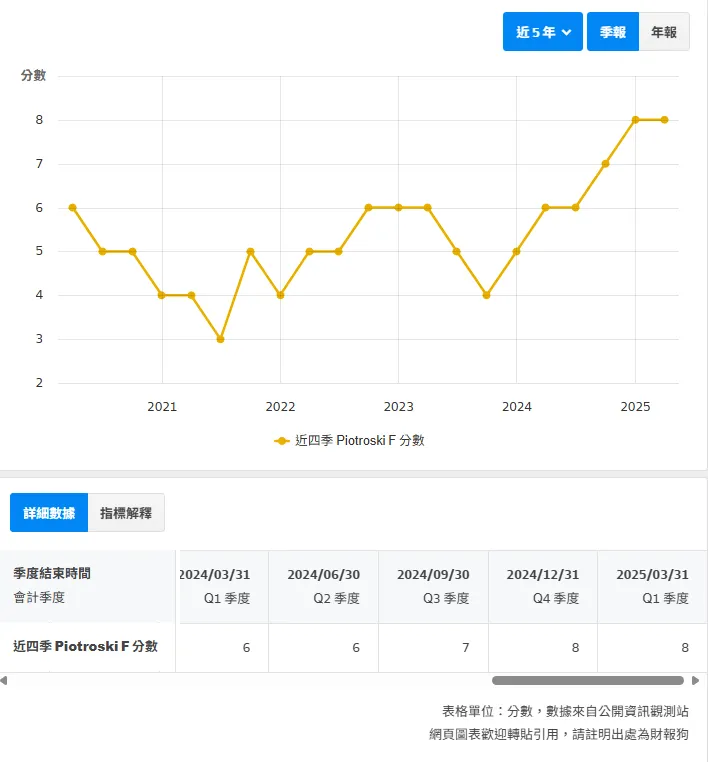This screenshot has width=708, height=762.
Task: Click the 近四季 Piotroski F 分數 row label
Action: 86,646
